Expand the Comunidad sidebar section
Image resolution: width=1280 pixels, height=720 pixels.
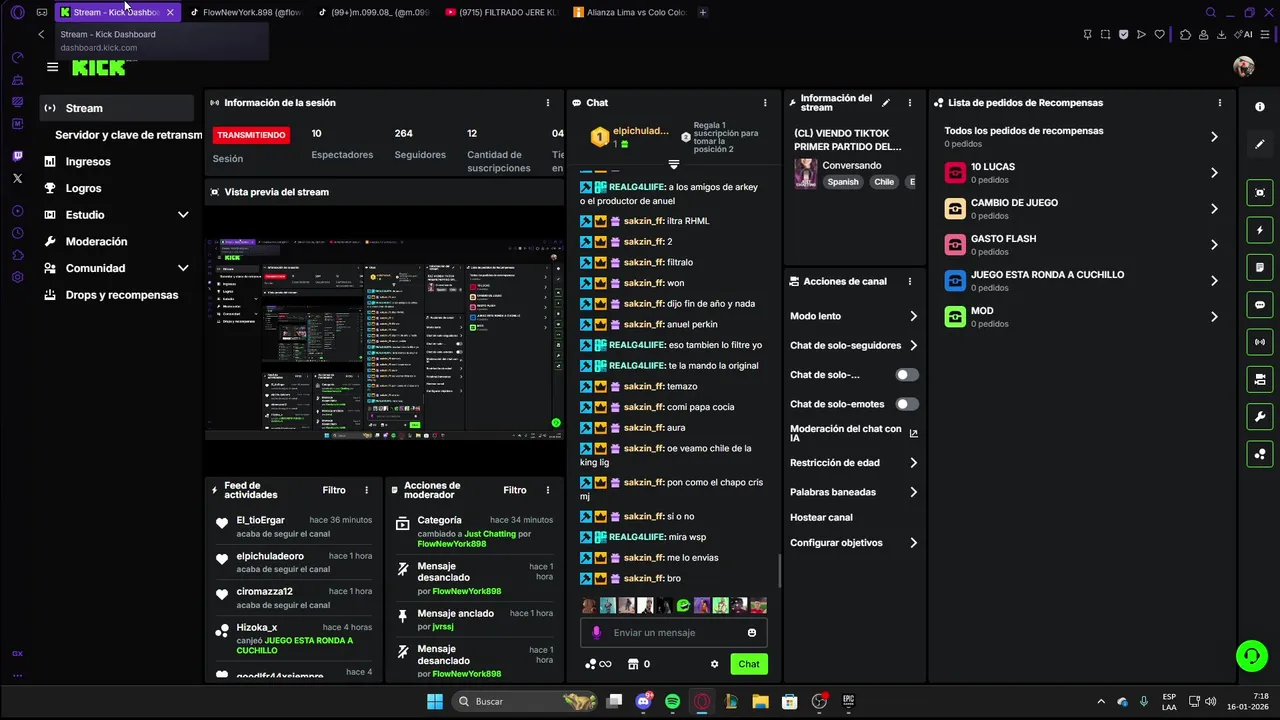point(183,268)
